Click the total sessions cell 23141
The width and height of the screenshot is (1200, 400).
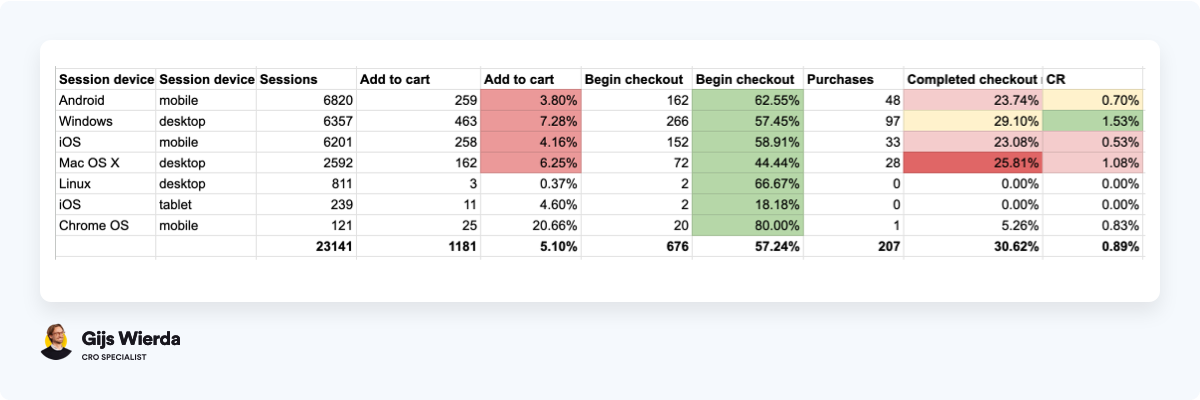307,246
